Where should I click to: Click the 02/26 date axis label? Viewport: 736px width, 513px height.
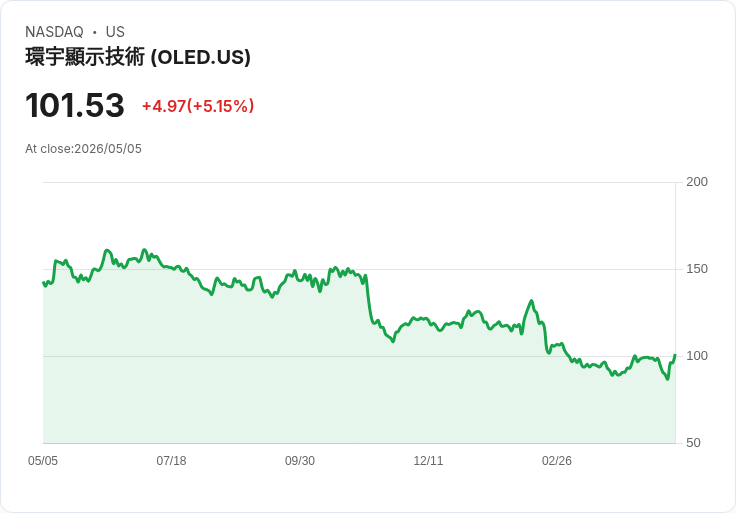coord(557,461)
